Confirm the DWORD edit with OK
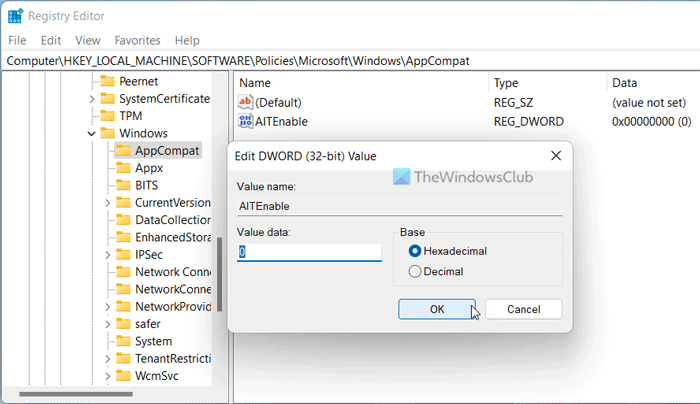Image resolution: width=700 pixels, height=404 pixels. click(437, 309)
